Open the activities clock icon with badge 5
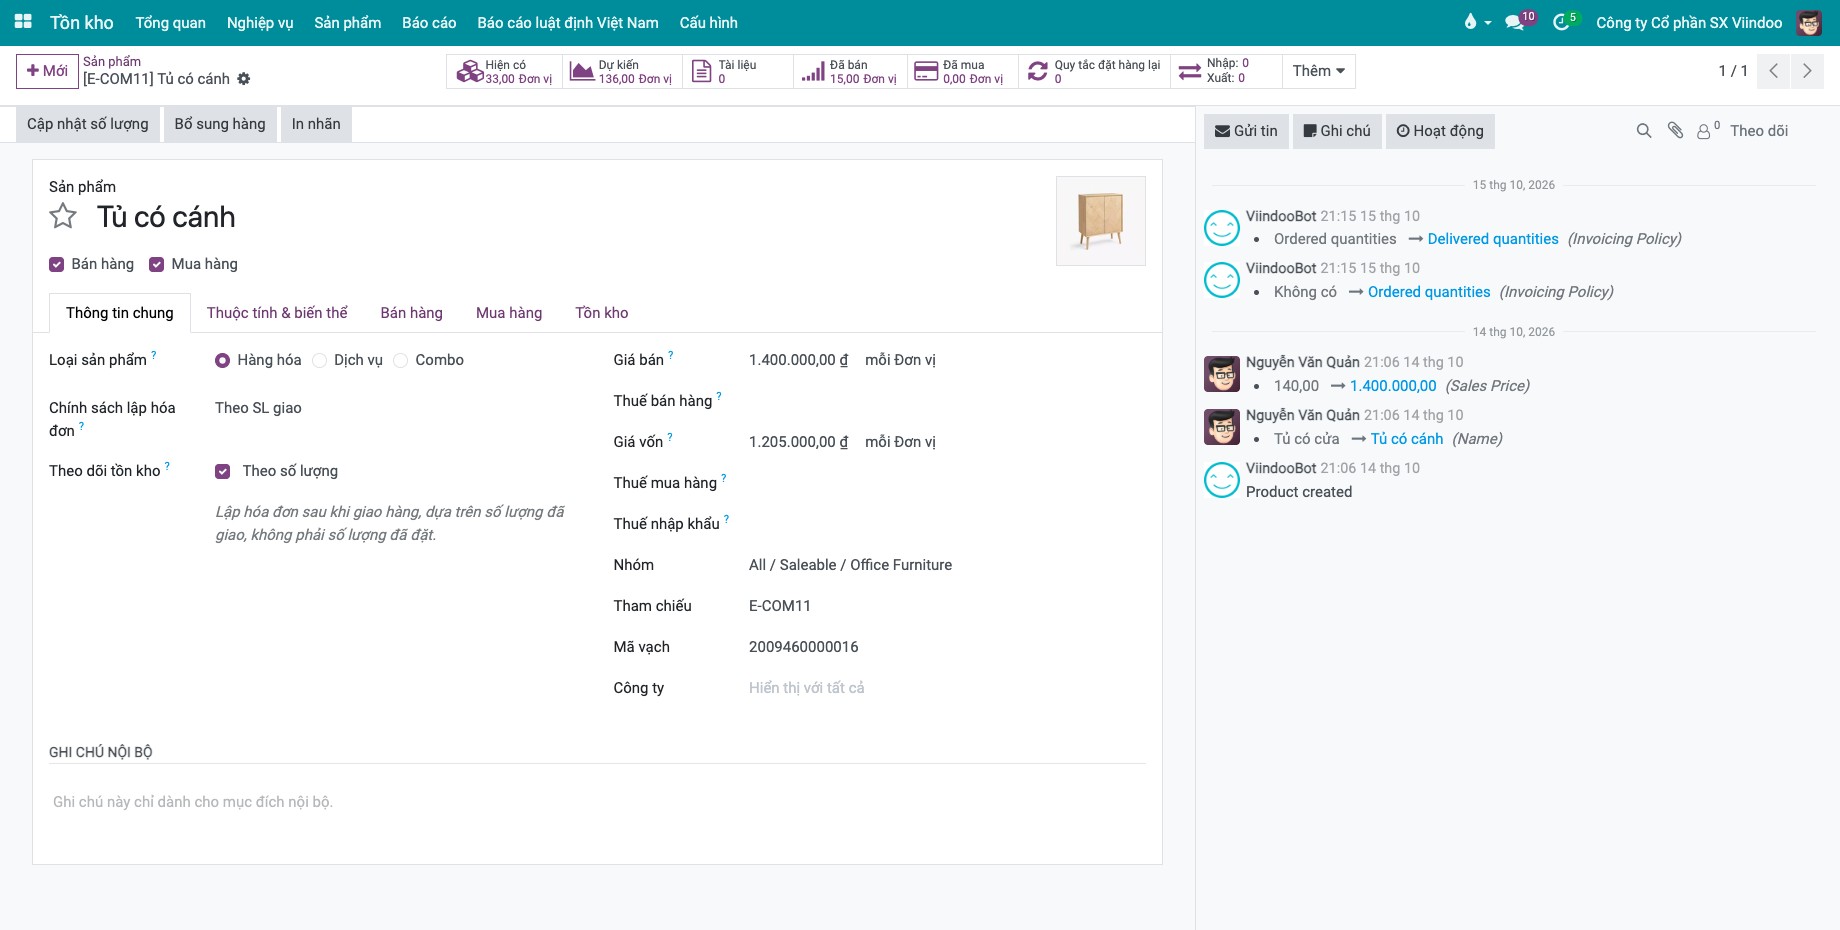Image resolution: width=1840 pixels, height=930 pixels. click(x=1564, y=22)
